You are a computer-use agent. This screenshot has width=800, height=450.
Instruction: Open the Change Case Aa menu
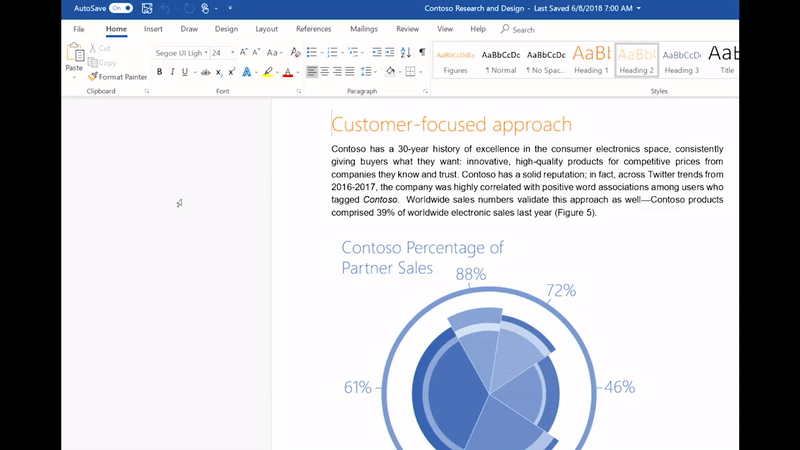(274, 53)
